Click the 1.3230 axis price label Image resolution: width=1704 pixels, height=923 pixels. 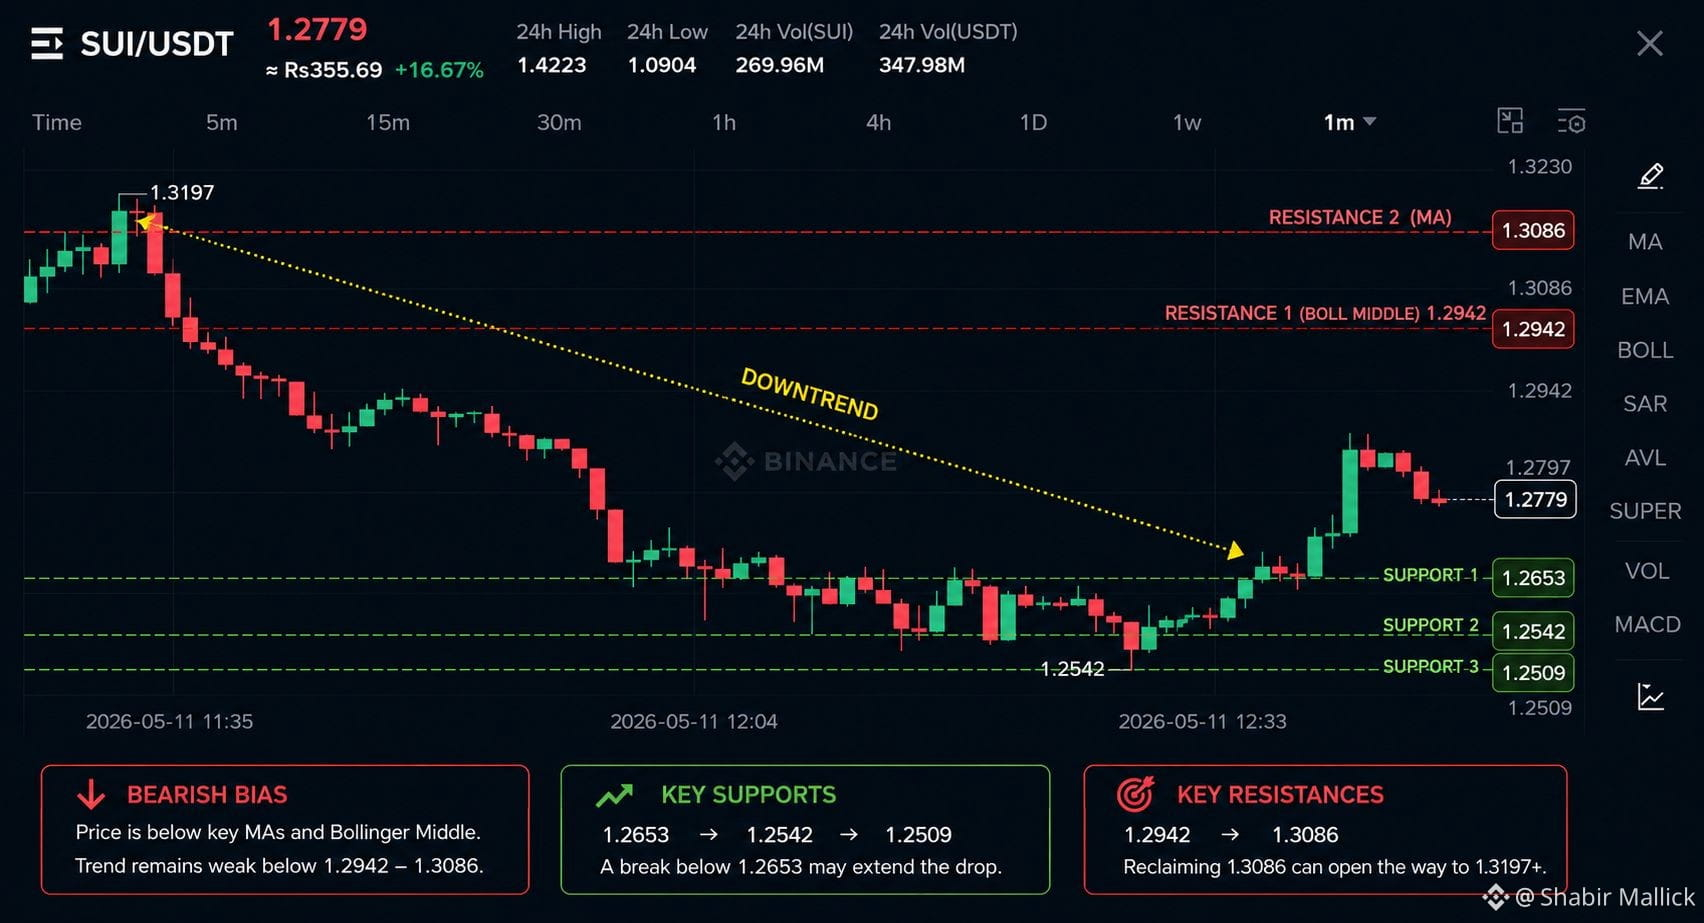click(x=1540, y=166)
